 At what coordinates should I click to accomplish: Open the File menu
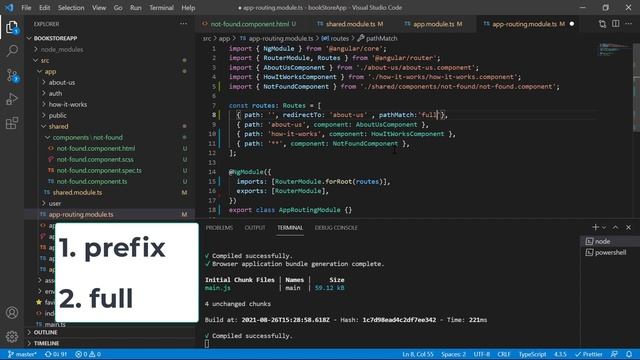coord(26,7)
